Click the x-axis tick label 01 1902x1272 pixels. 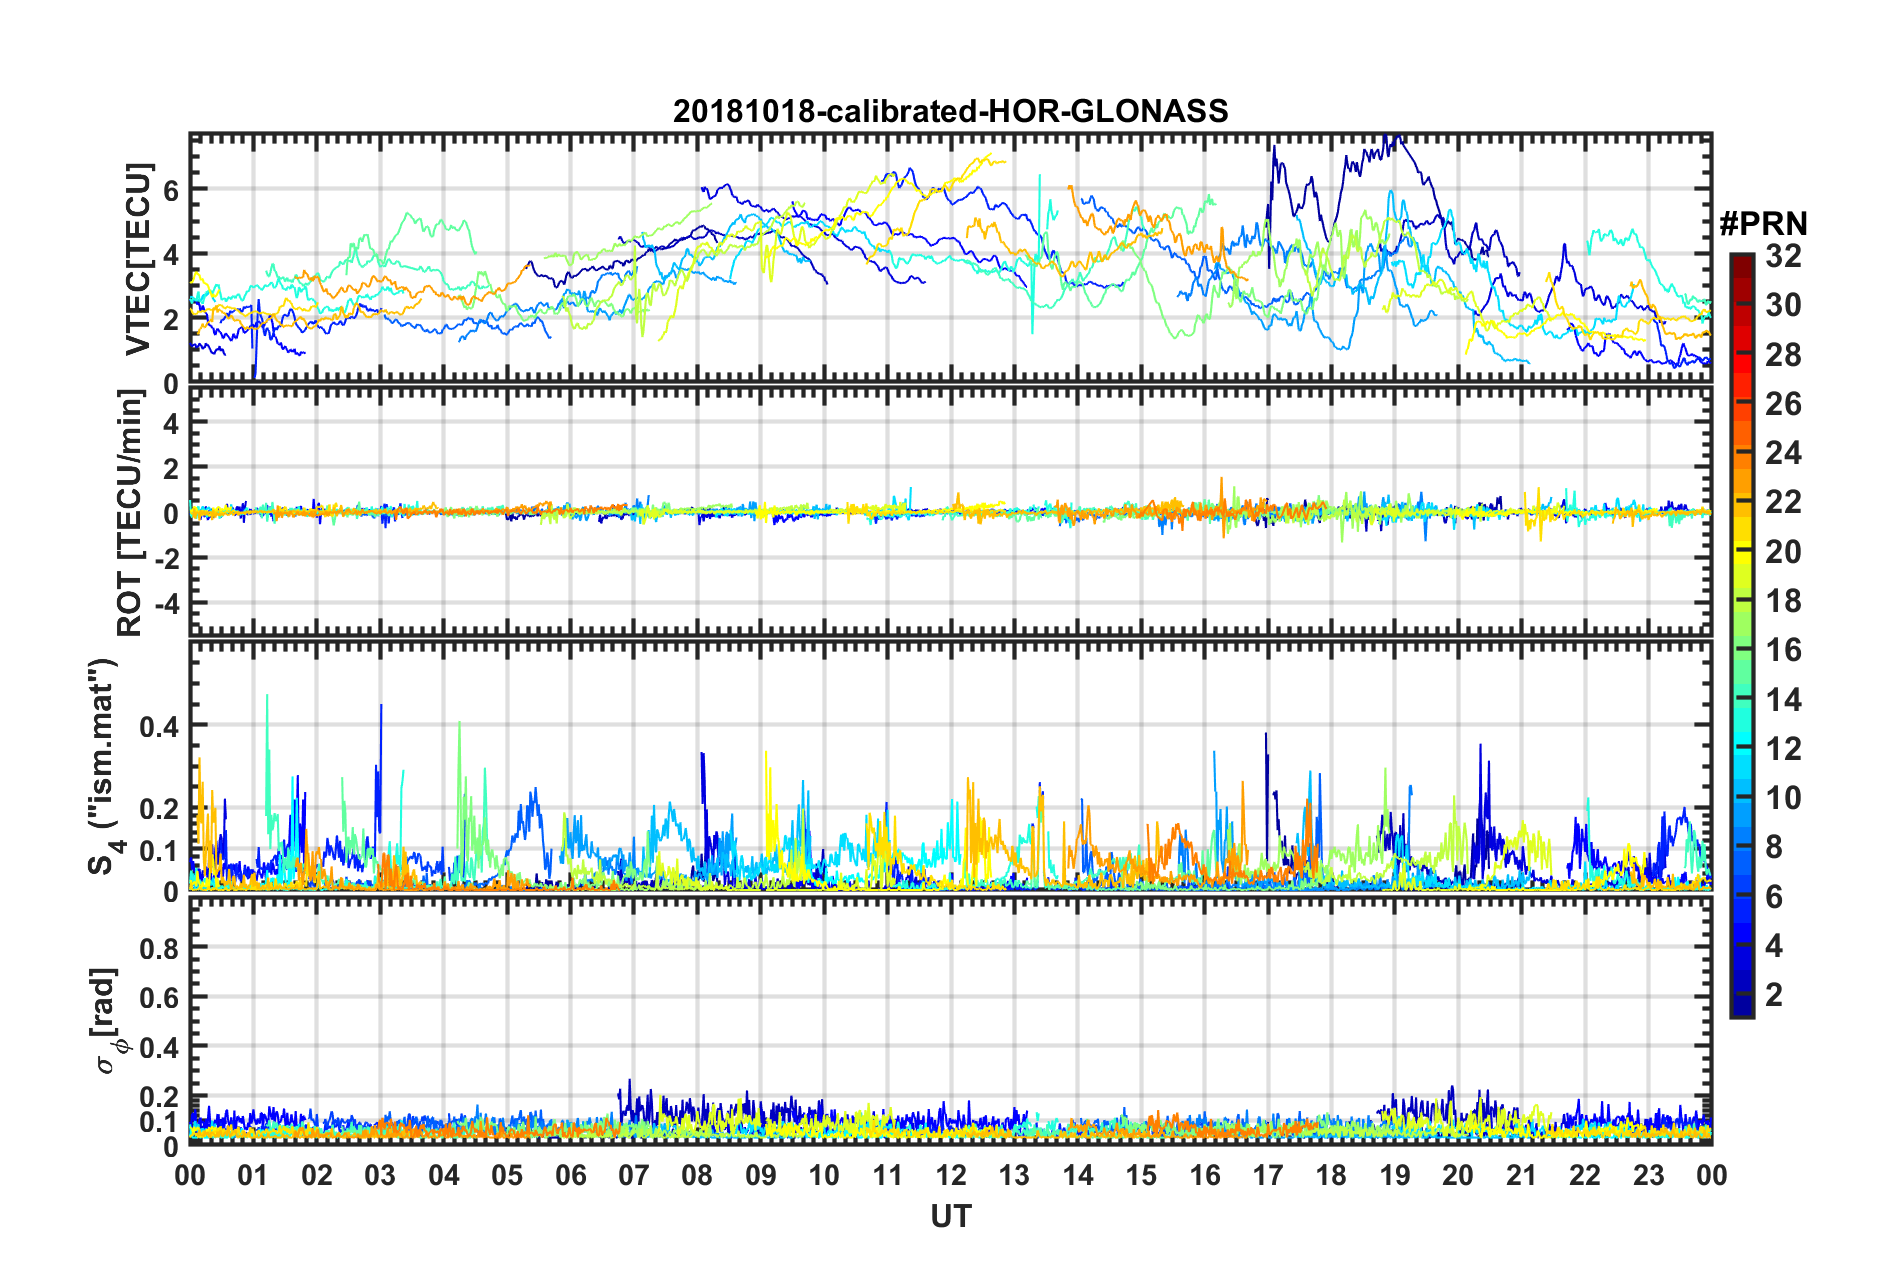pyautogui.click(x=253, y=1175)
